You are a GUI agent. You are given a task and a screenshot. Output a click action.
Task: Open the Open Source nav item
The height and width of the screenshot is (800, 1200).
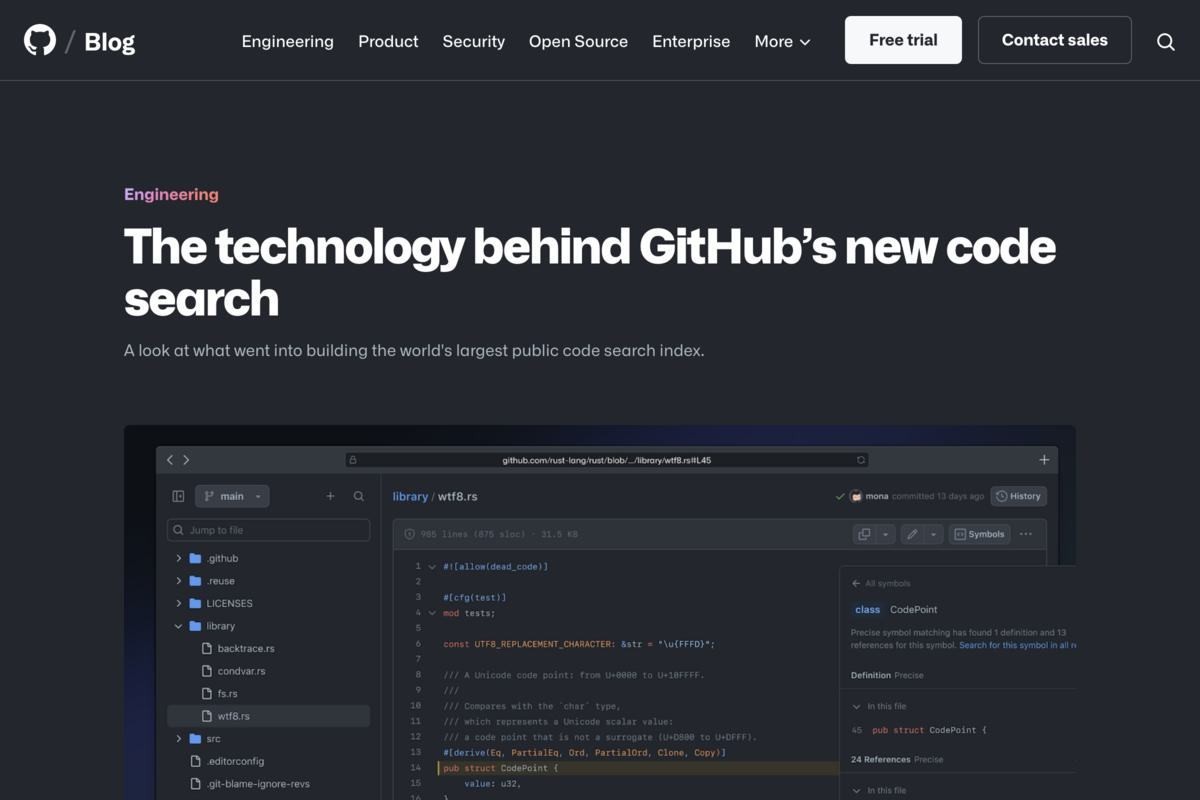point(578,41)
